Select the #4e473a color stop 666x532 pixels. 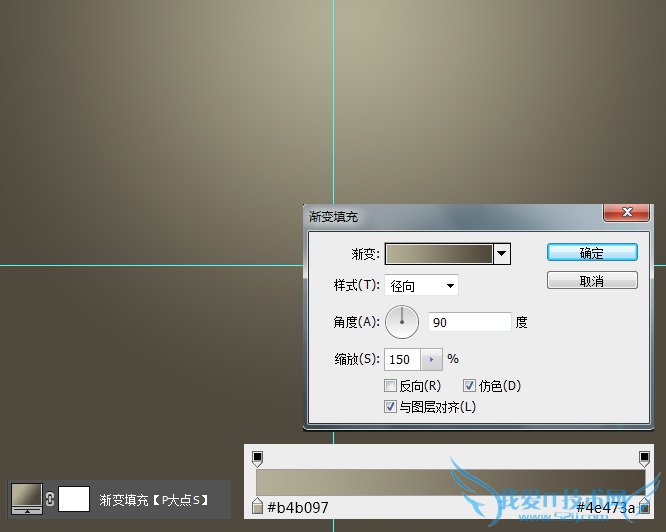[x=645, y=506]
